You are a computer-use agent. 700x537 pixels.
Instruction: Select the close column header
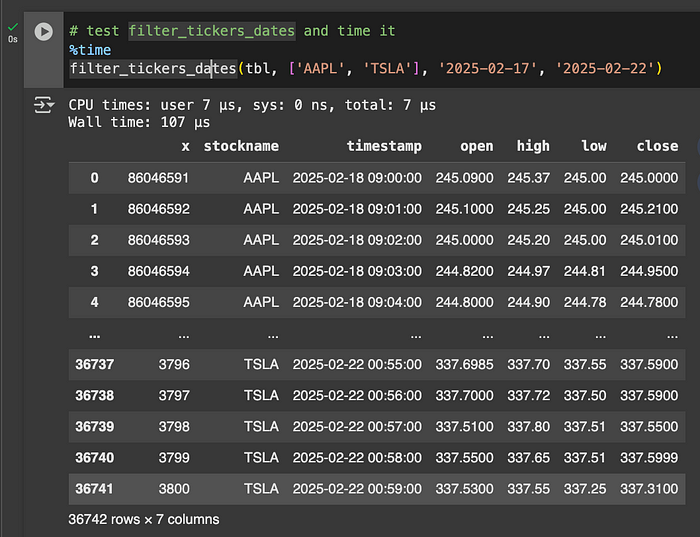click(657, 146)
